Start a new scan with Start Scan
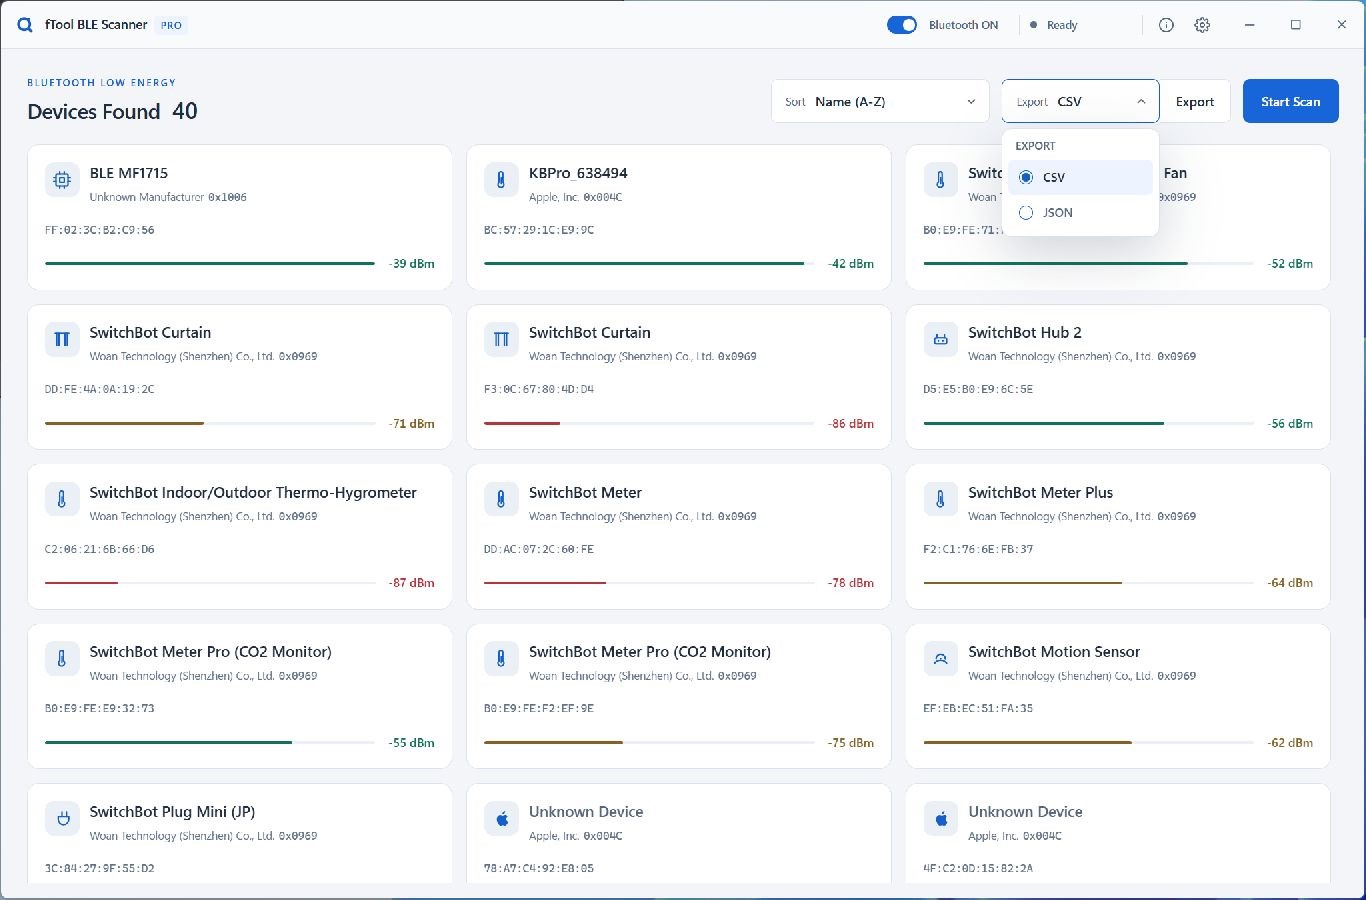Image resolution: width=1366 pixels, height=900 pixels. [1290, 101]
